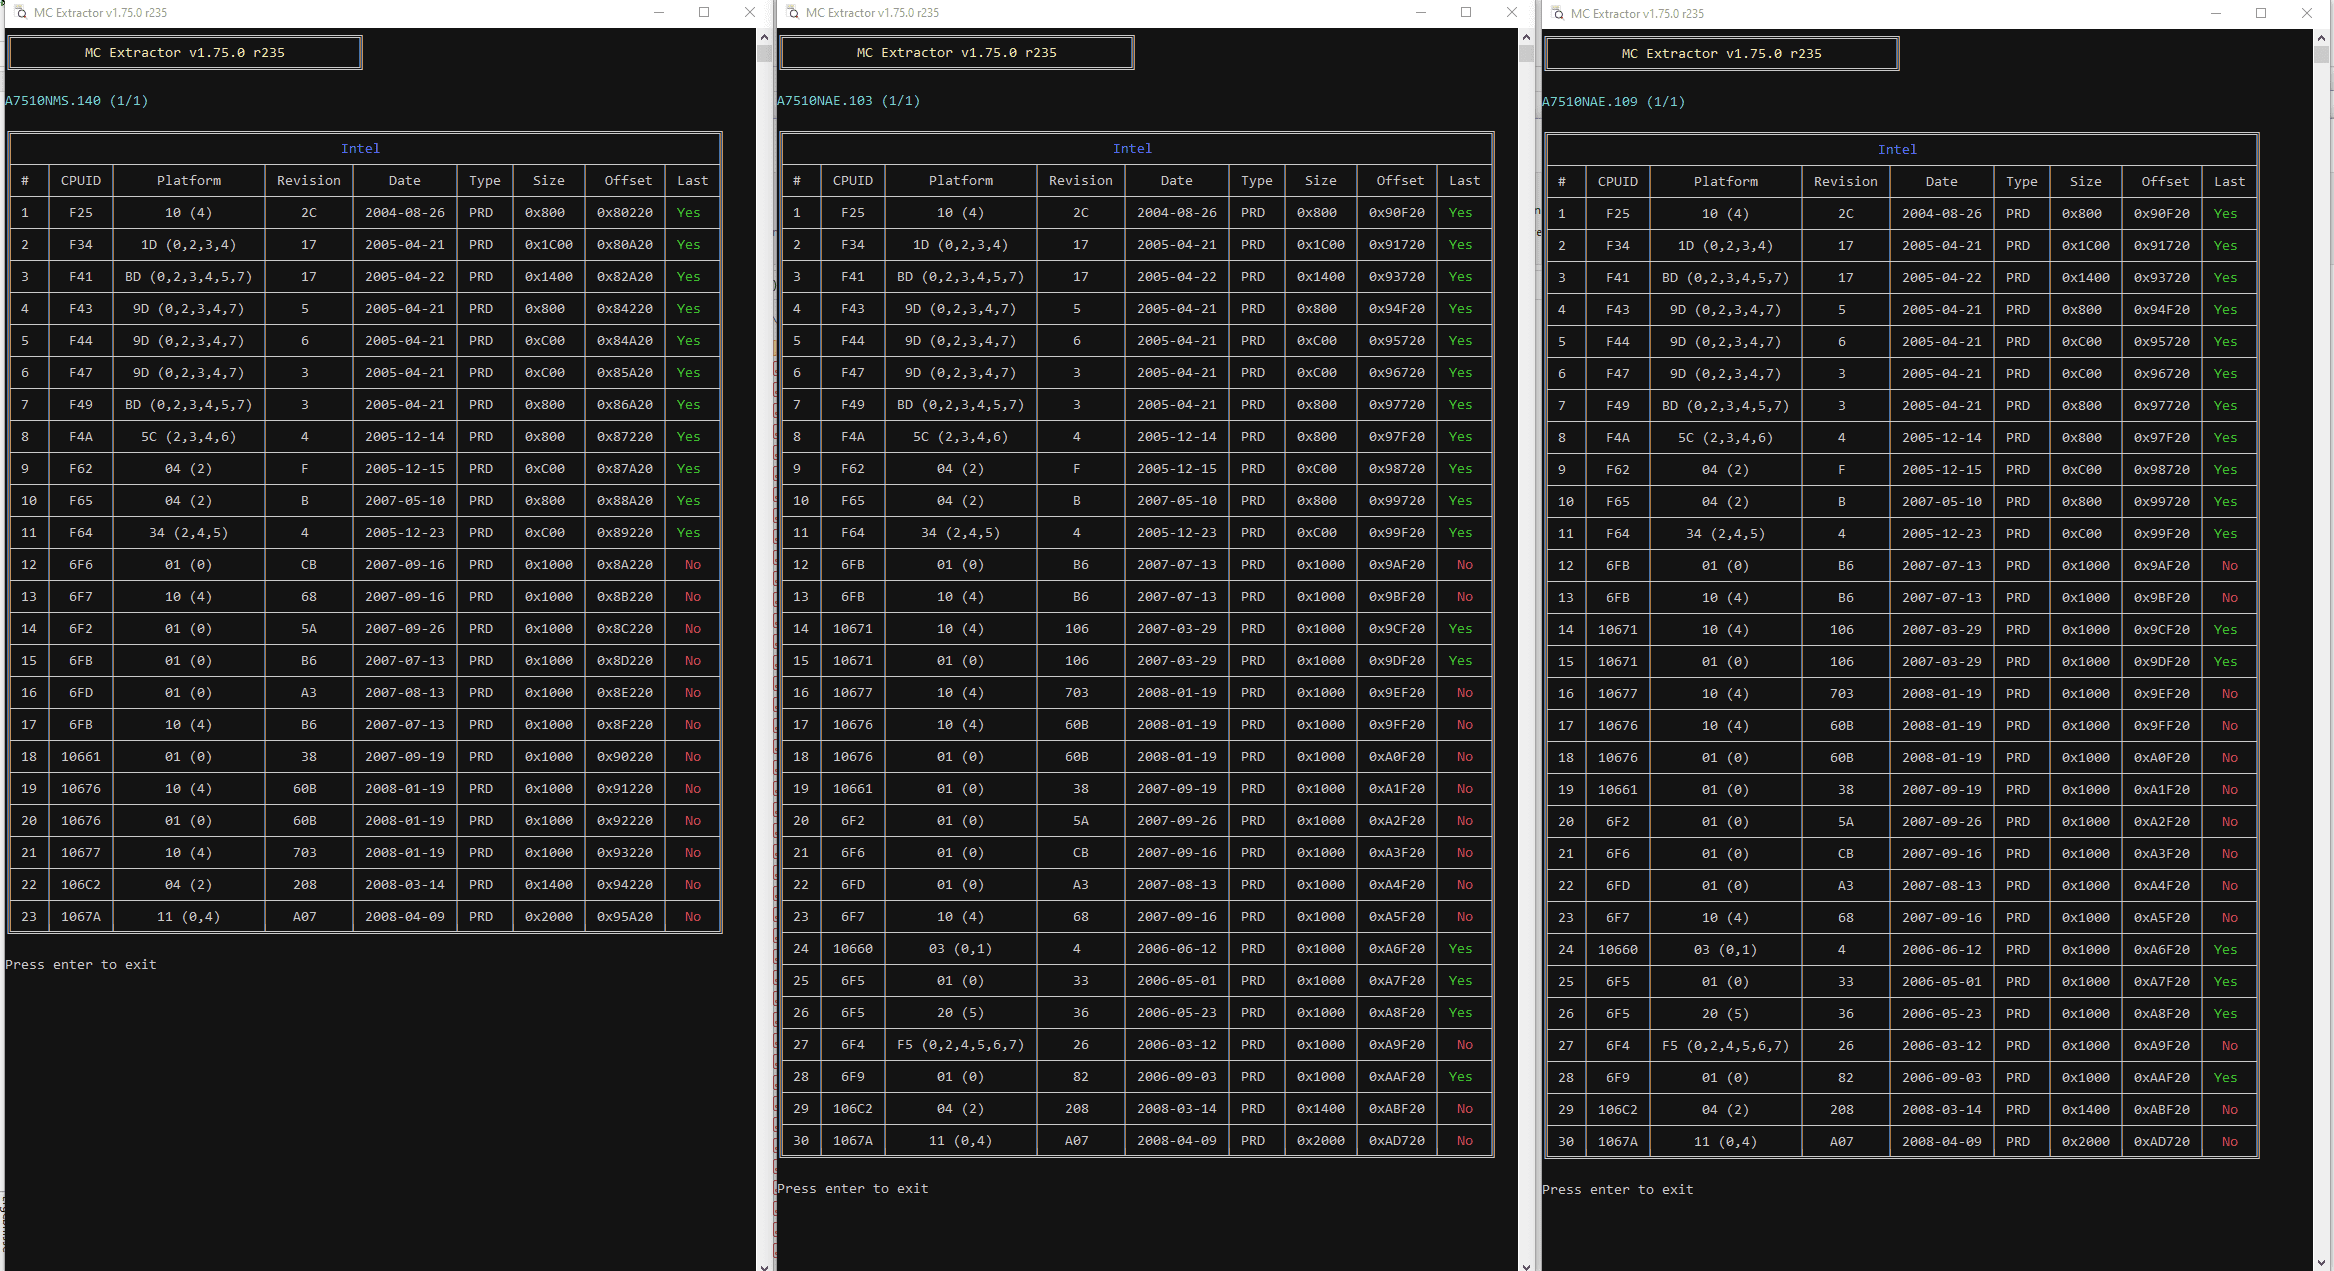Screen dimensions: 2334x1271
Task: Click the MC Extractor banner in A7510NMS.140 window
Action: 185,53
